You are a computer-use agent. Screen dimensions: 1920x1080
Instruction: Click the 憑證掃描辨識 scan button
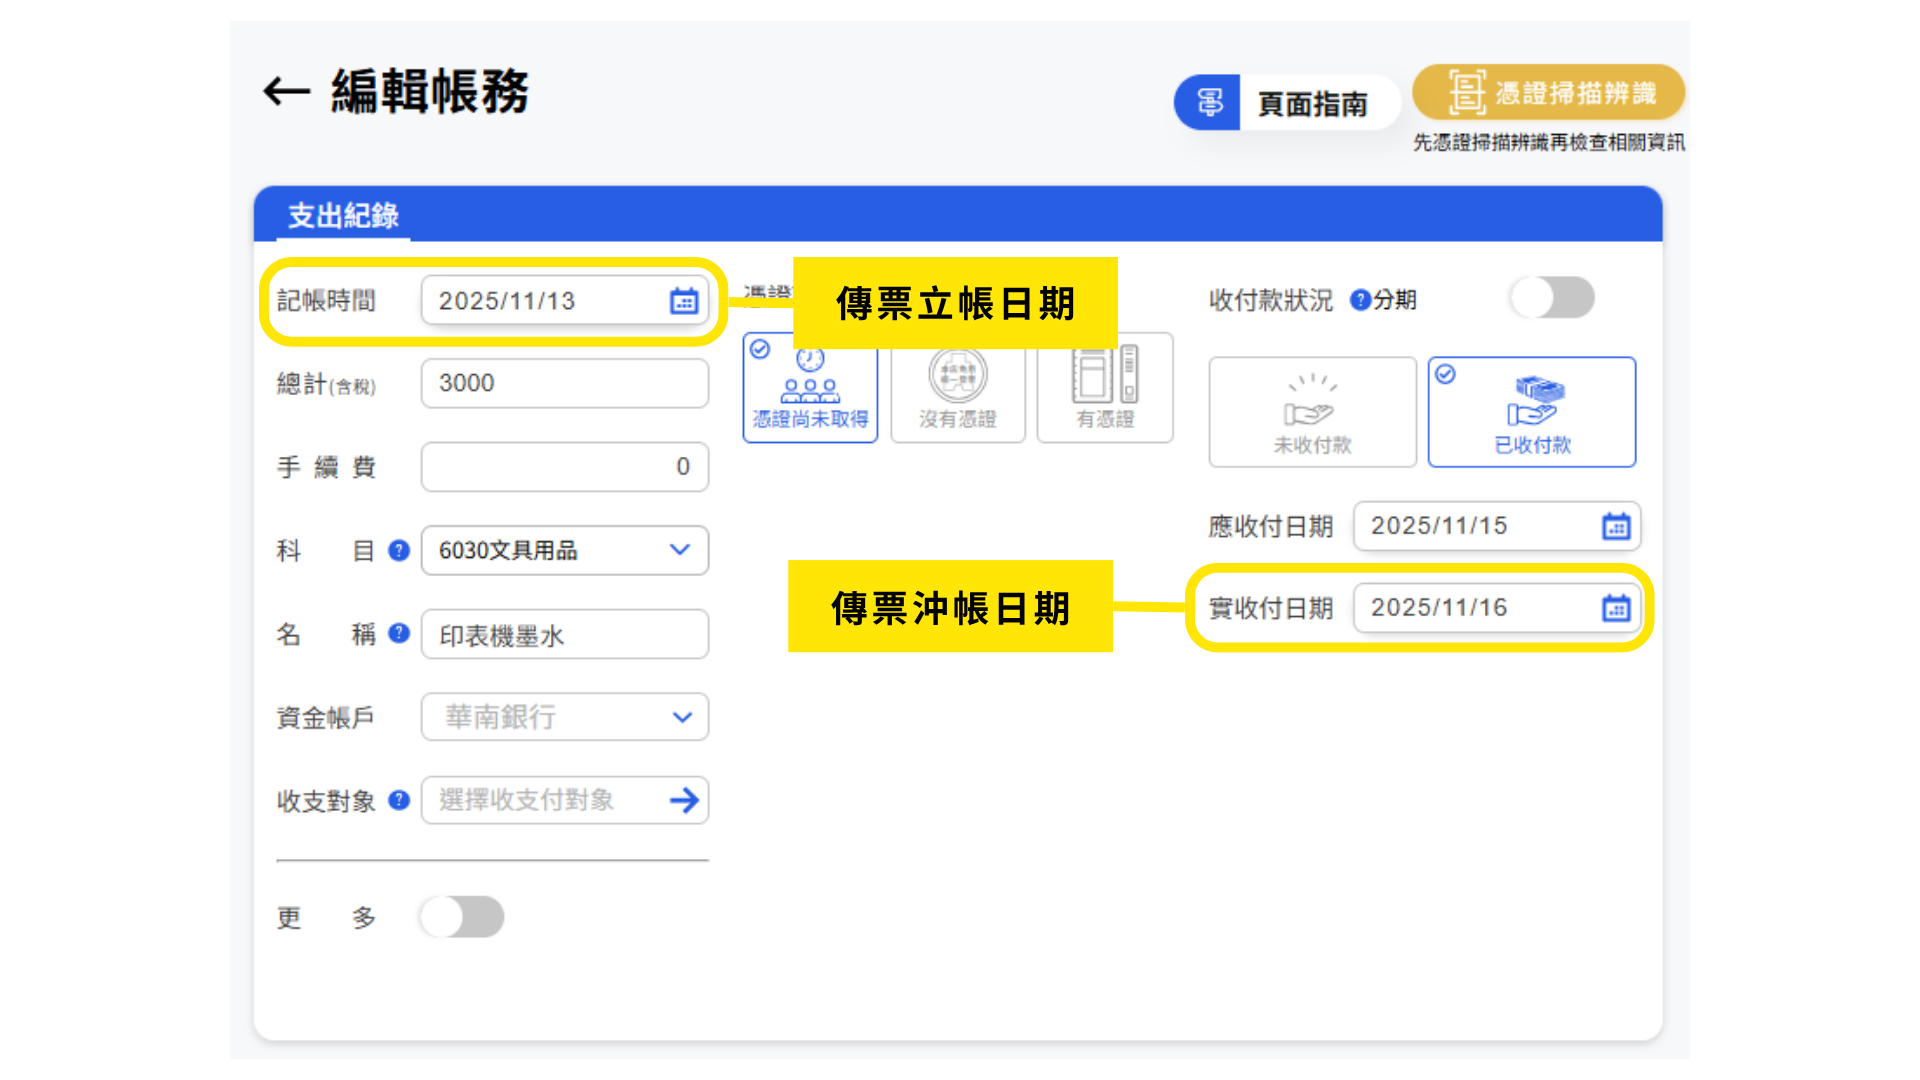(1548, 93)
